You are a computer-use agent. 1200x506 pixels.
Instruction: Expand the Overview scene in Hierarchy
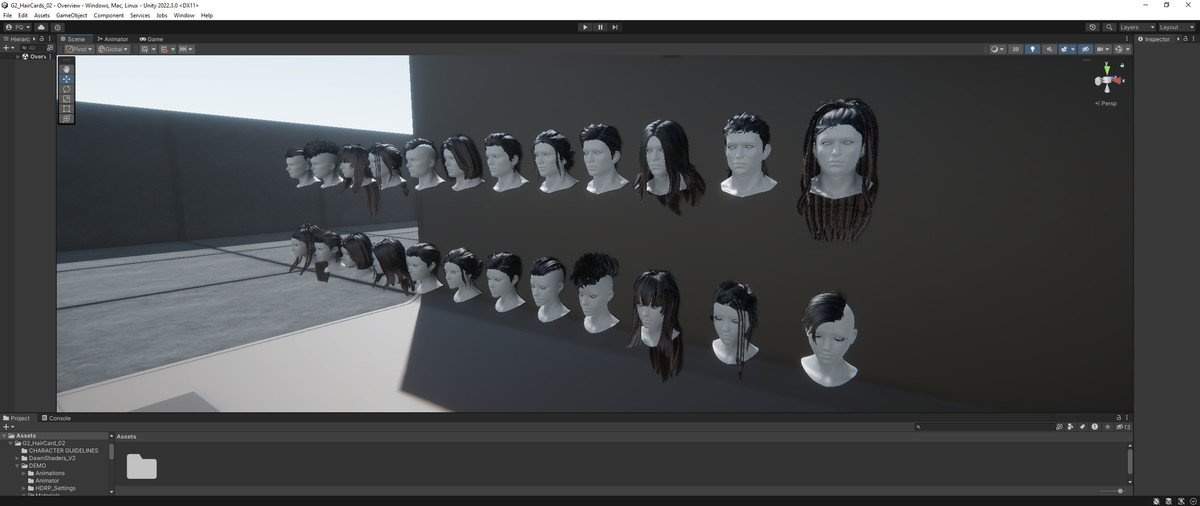[17, 57]
